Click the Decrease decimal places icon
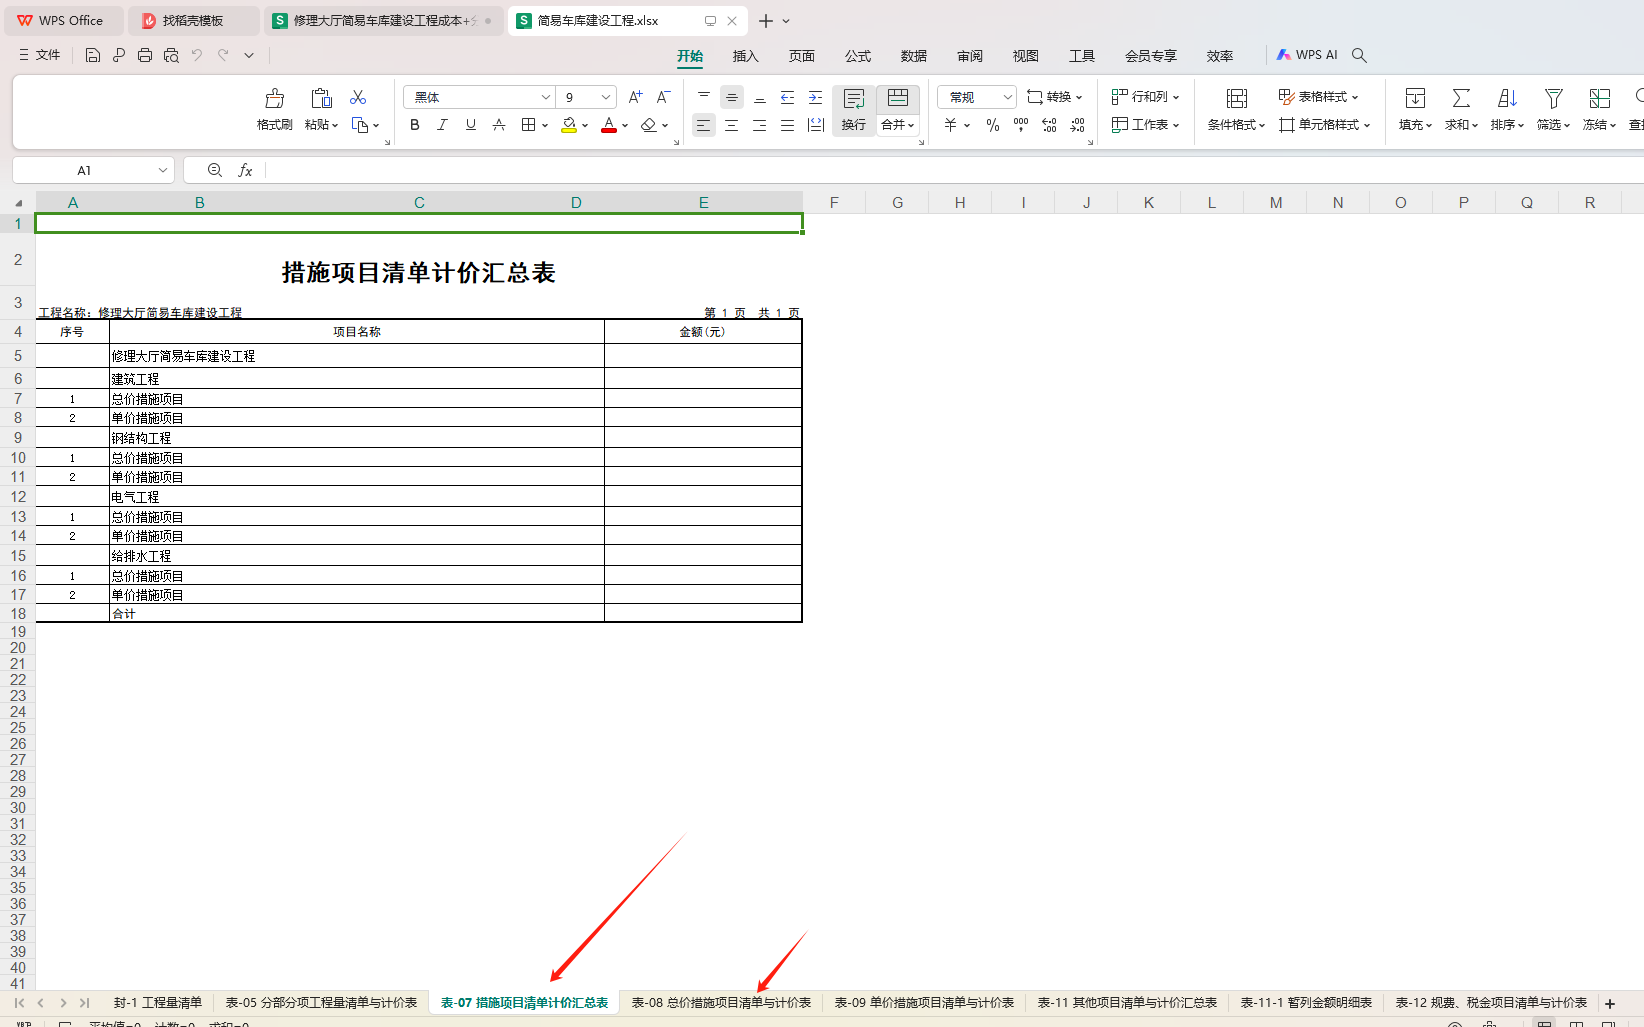1644x1027 pixels. pyautogui.click(x=1077, y=125)
